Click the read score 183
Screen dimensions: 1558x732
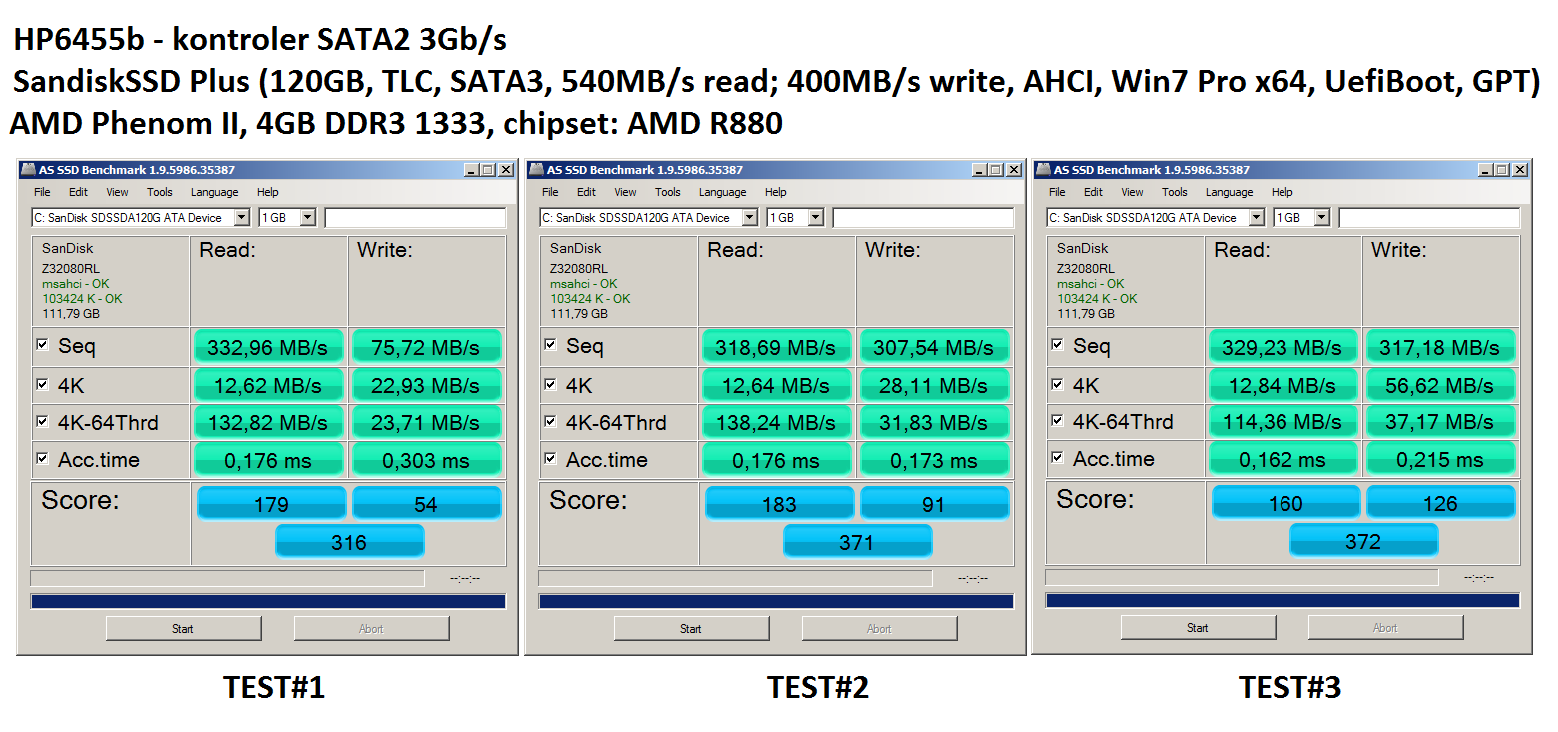coord(779,504)
